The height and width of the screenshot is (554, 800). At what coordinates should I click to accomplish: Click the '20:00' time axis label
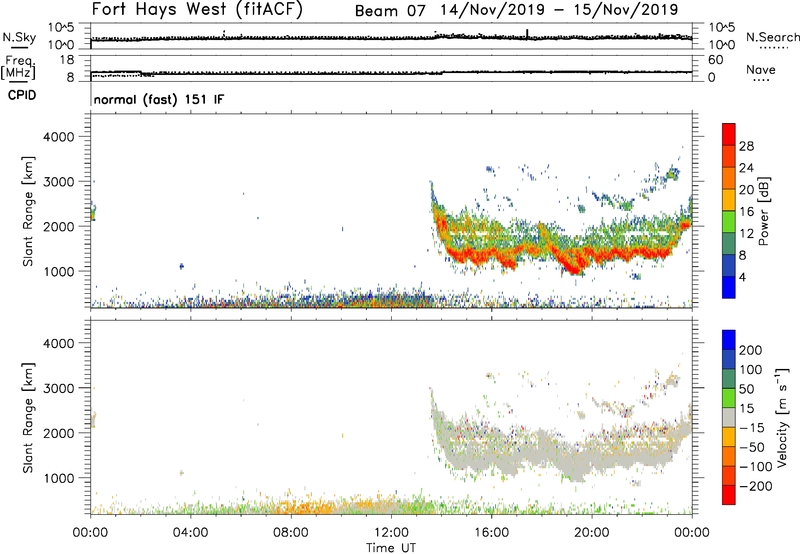[592, 533]
